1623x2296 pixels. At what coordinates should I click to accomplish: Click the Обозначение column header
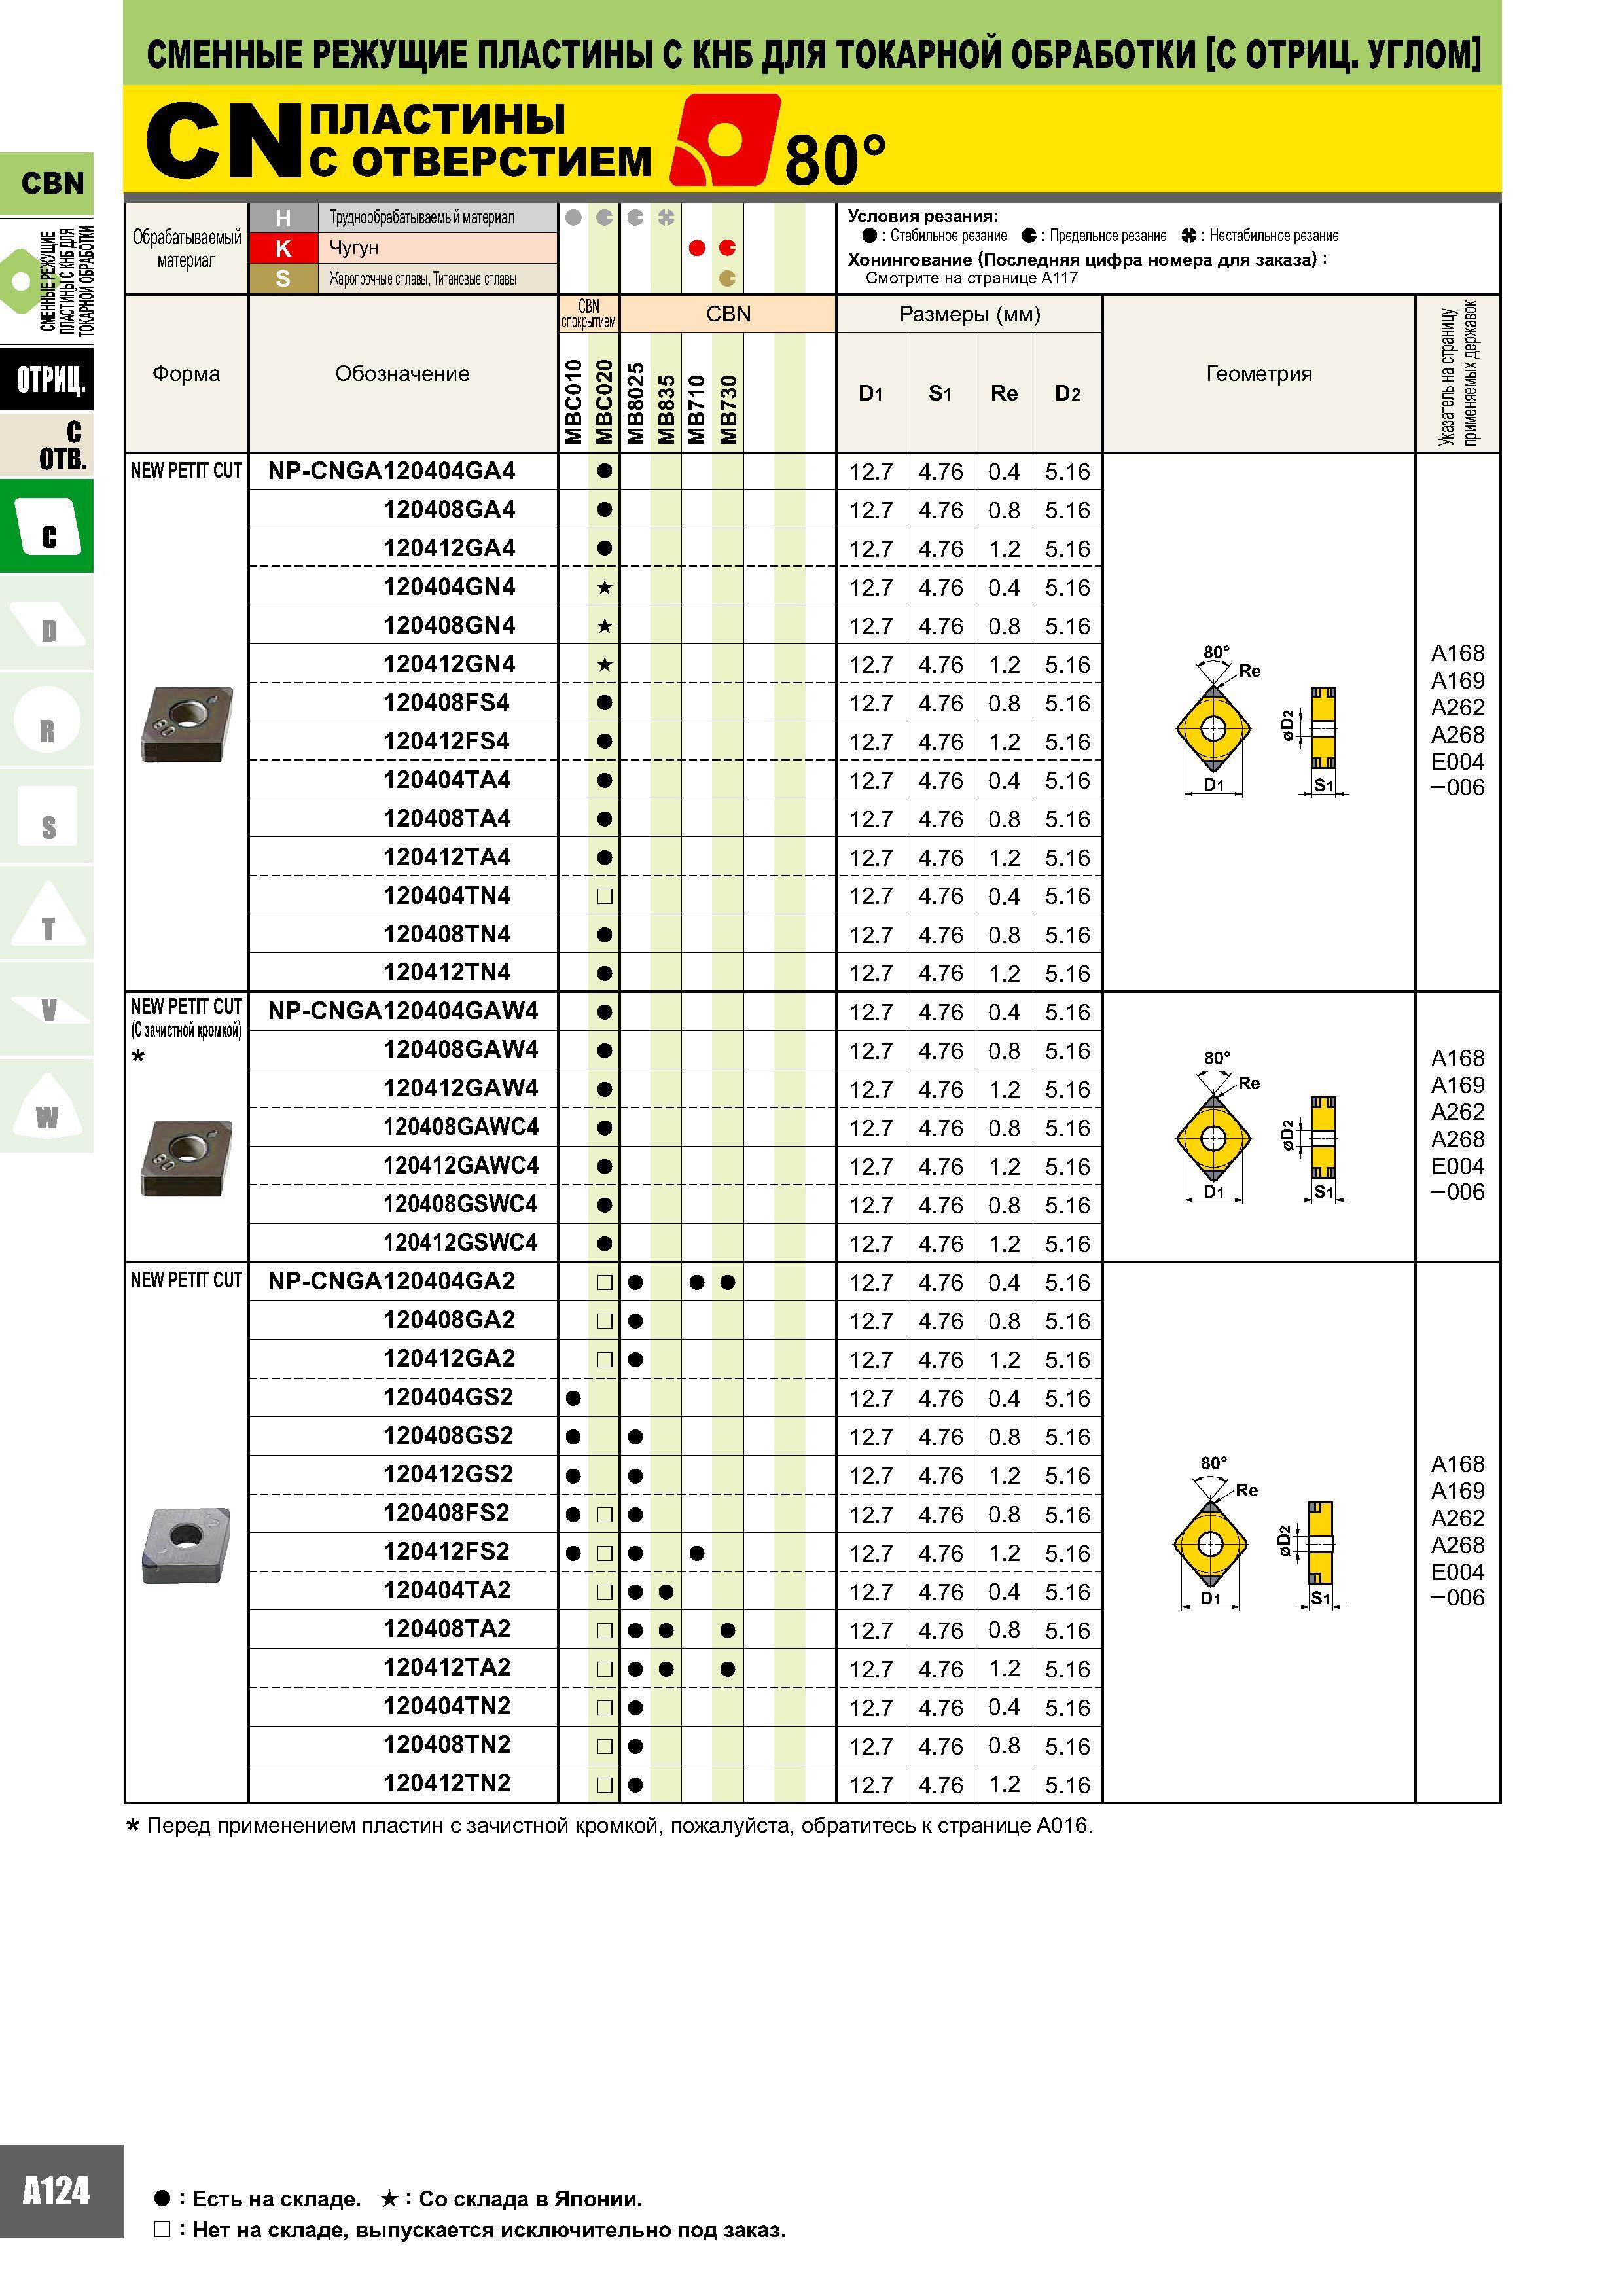tap(402, 374)
